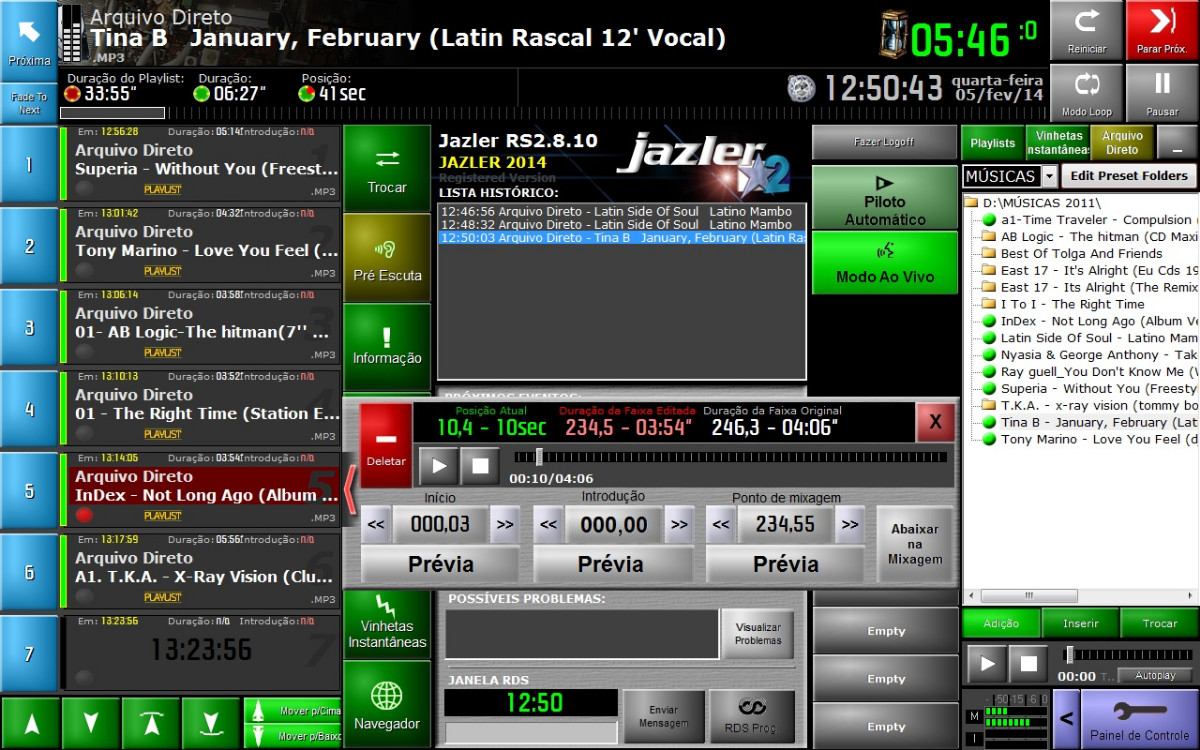
Task: Toggle Modo Loop
Action: (1087, 93)
